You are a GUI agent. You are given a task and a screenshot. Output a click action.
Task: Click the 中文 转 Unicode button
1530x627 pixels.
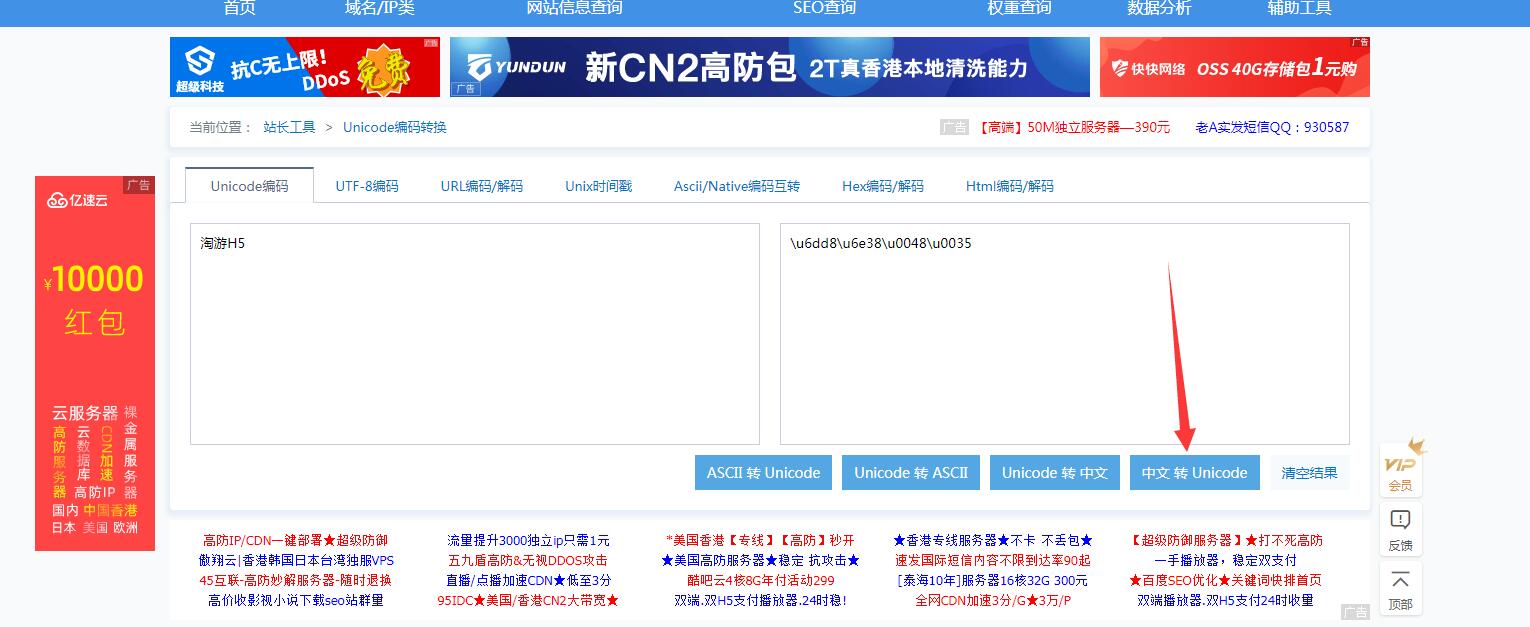pos(1194,473)
